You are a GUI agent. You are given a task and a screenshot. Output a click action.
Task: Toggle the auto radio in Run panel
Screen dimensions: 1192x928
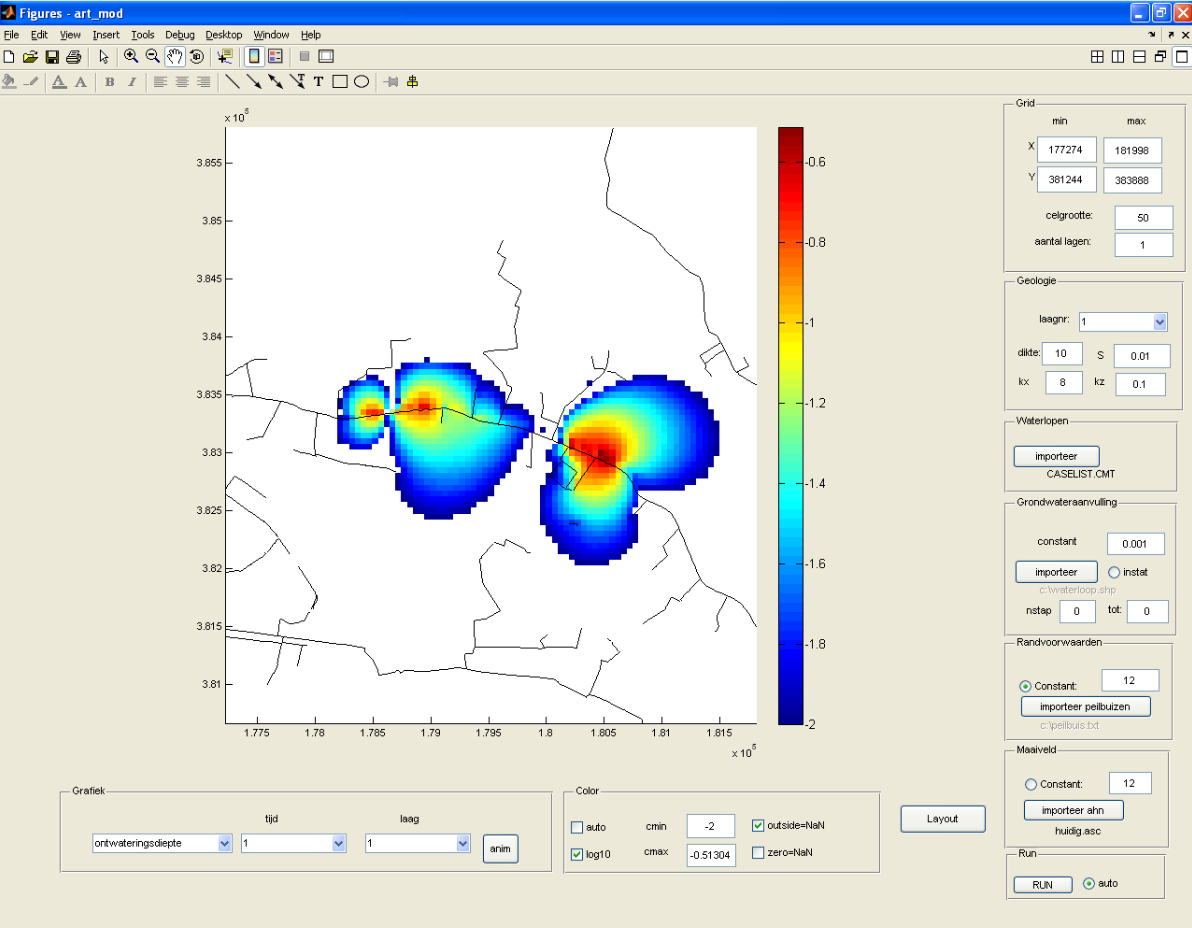coord(1089,883)
